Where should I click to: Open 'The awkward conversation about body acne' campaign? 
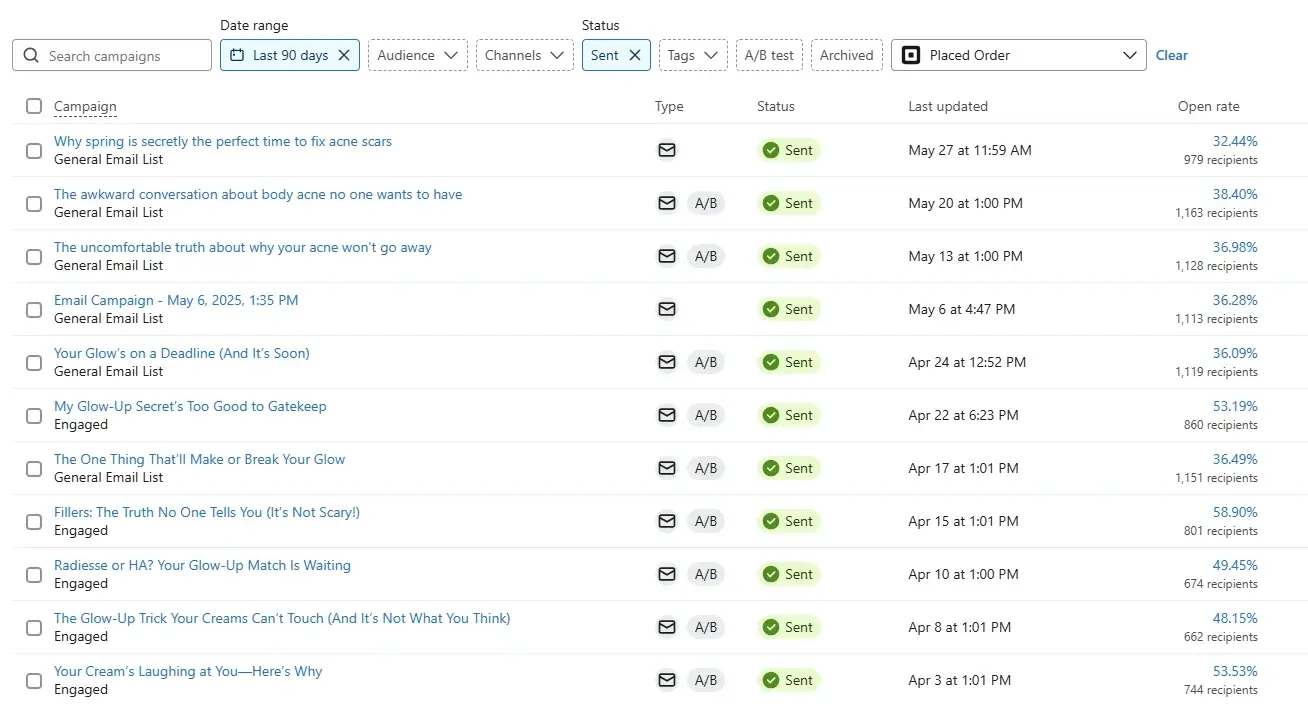(x=258, y=194)
